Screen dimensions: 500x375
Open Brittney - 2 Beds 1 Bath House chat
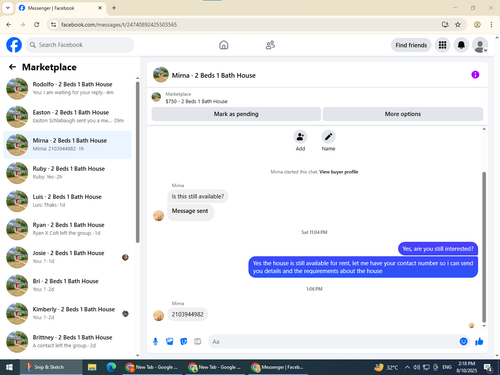tap(67, 341)
